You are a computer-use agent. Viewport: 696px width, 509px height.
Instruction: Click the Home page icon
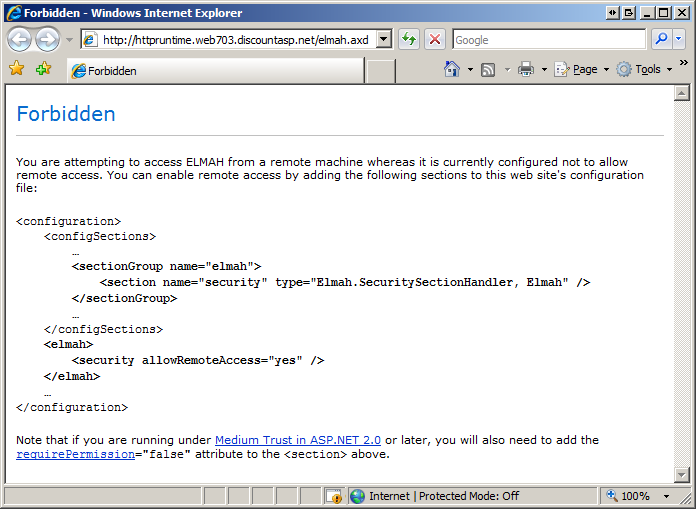click(x=452, y=69)
